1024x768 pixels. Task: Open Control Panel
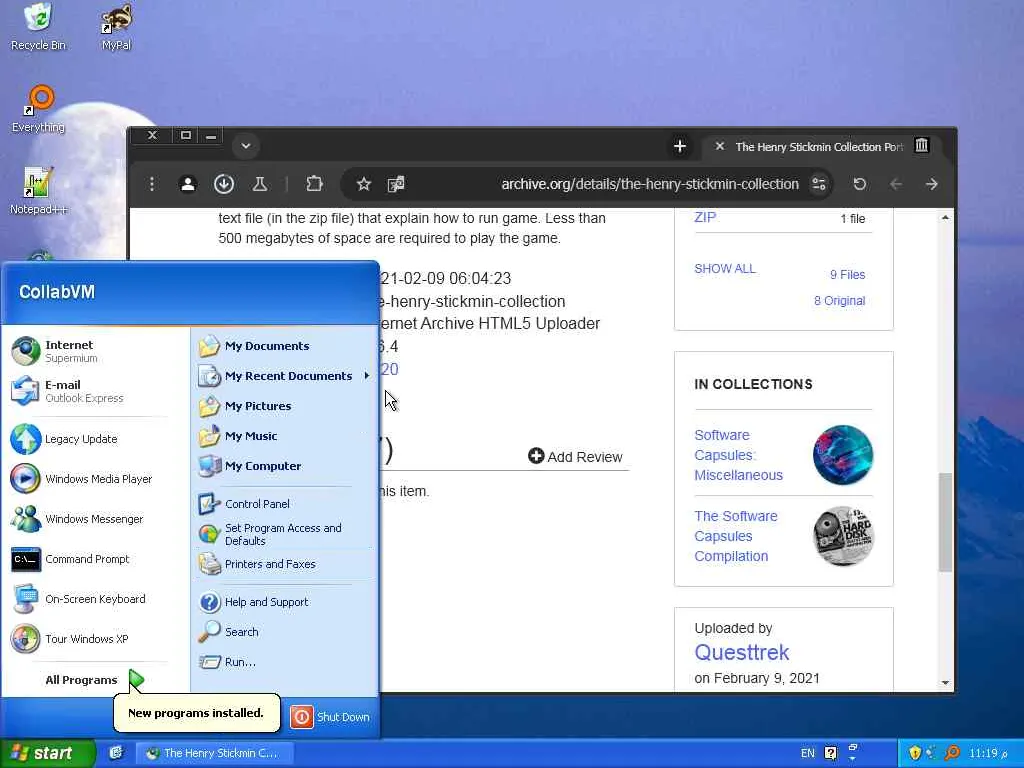pos(285,504)
